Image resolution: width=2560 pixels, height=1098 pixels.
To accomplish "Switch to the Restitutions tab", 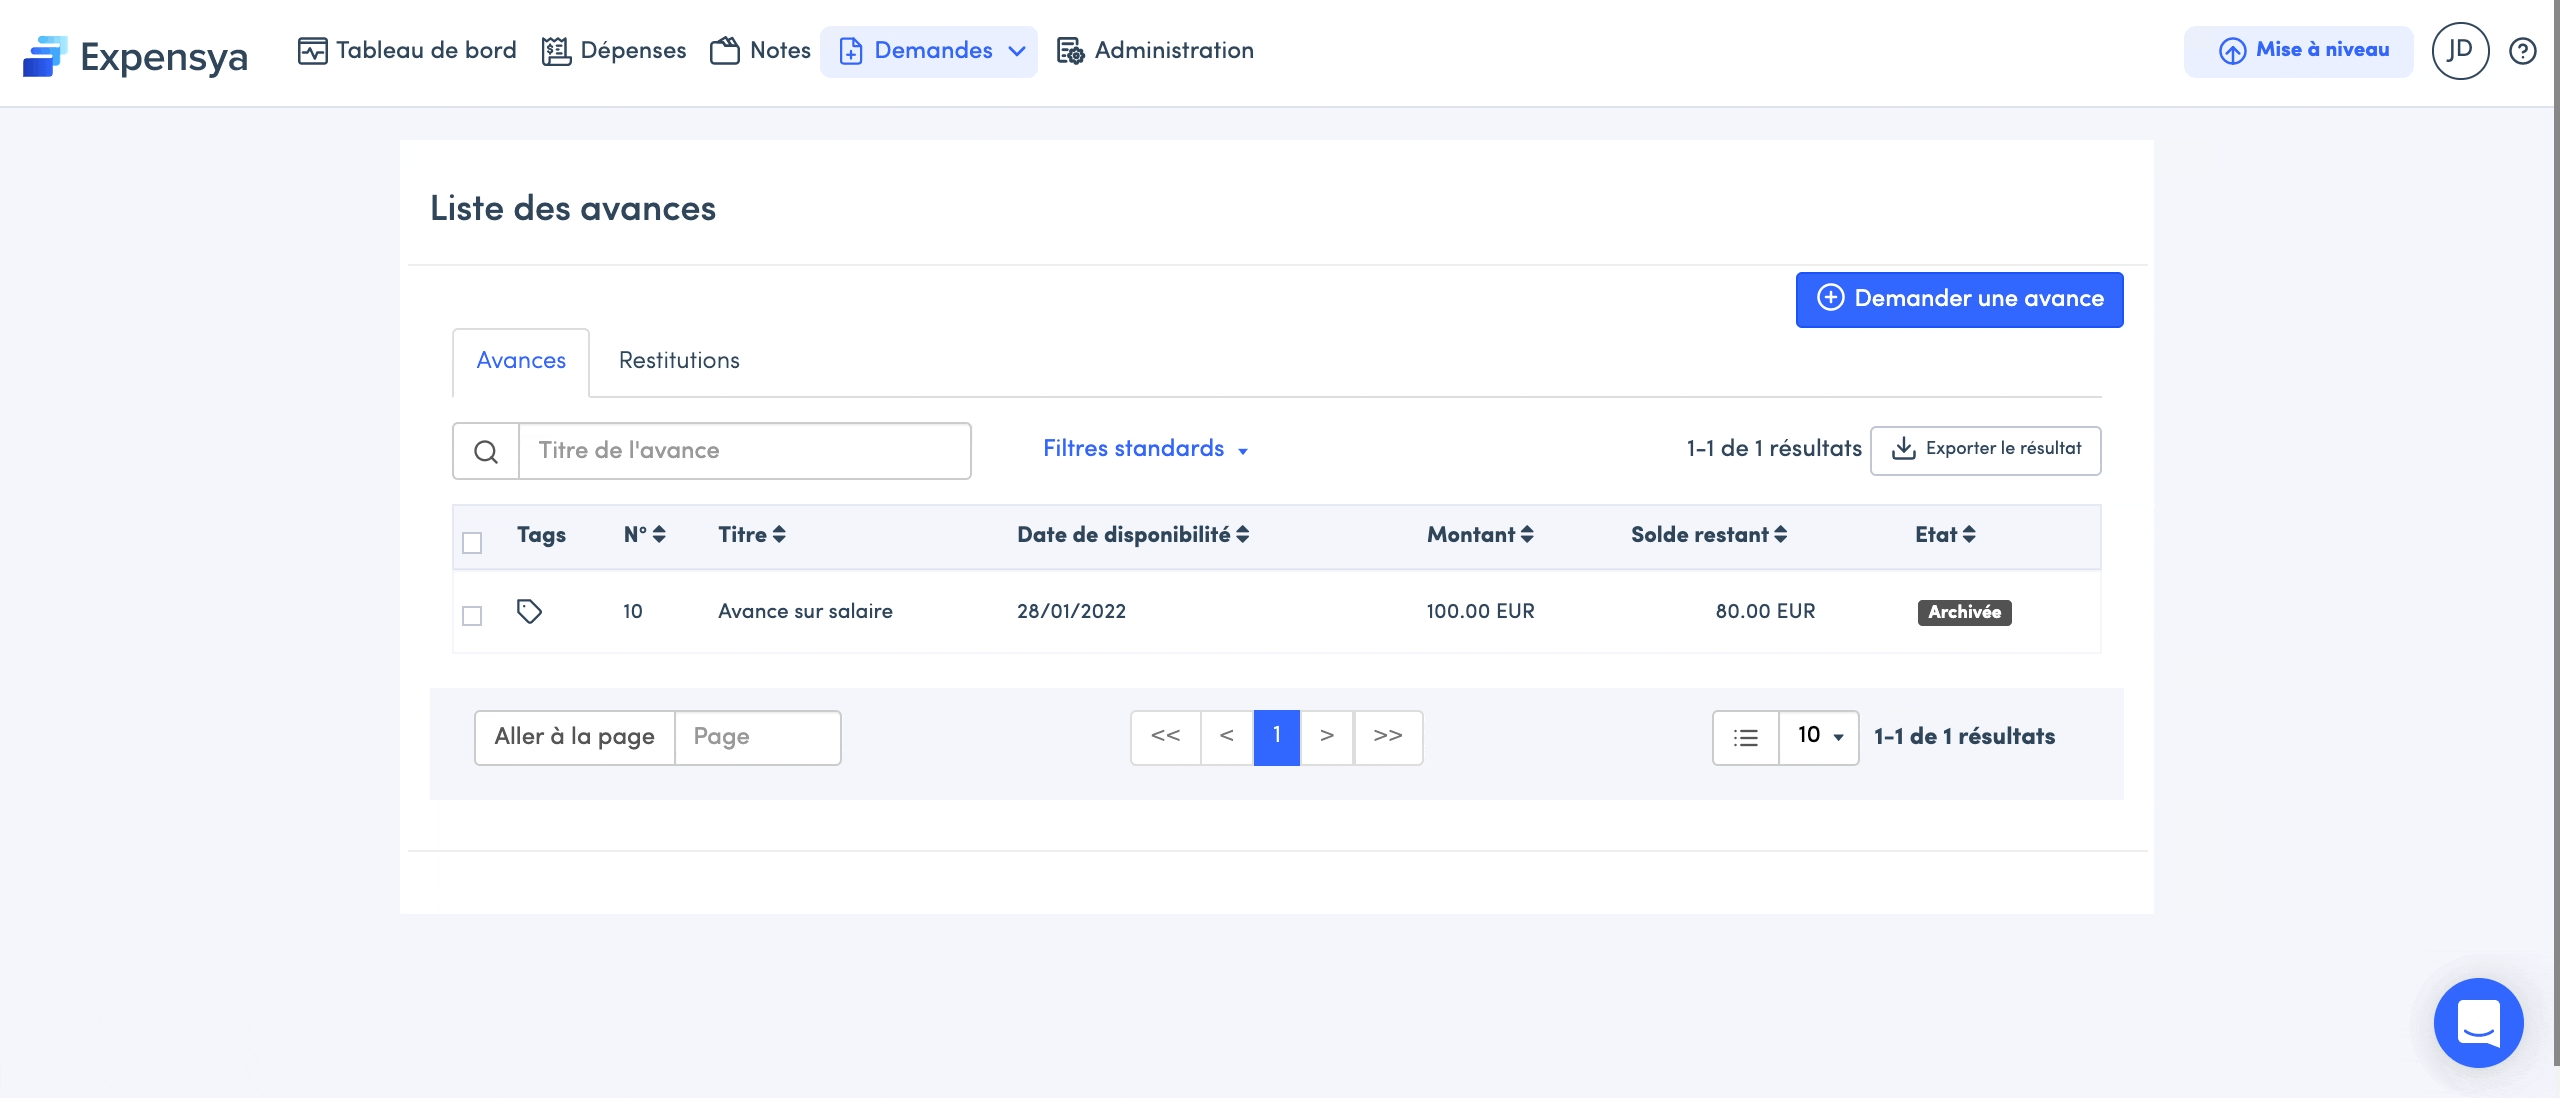I will click(x=679, y=361).
